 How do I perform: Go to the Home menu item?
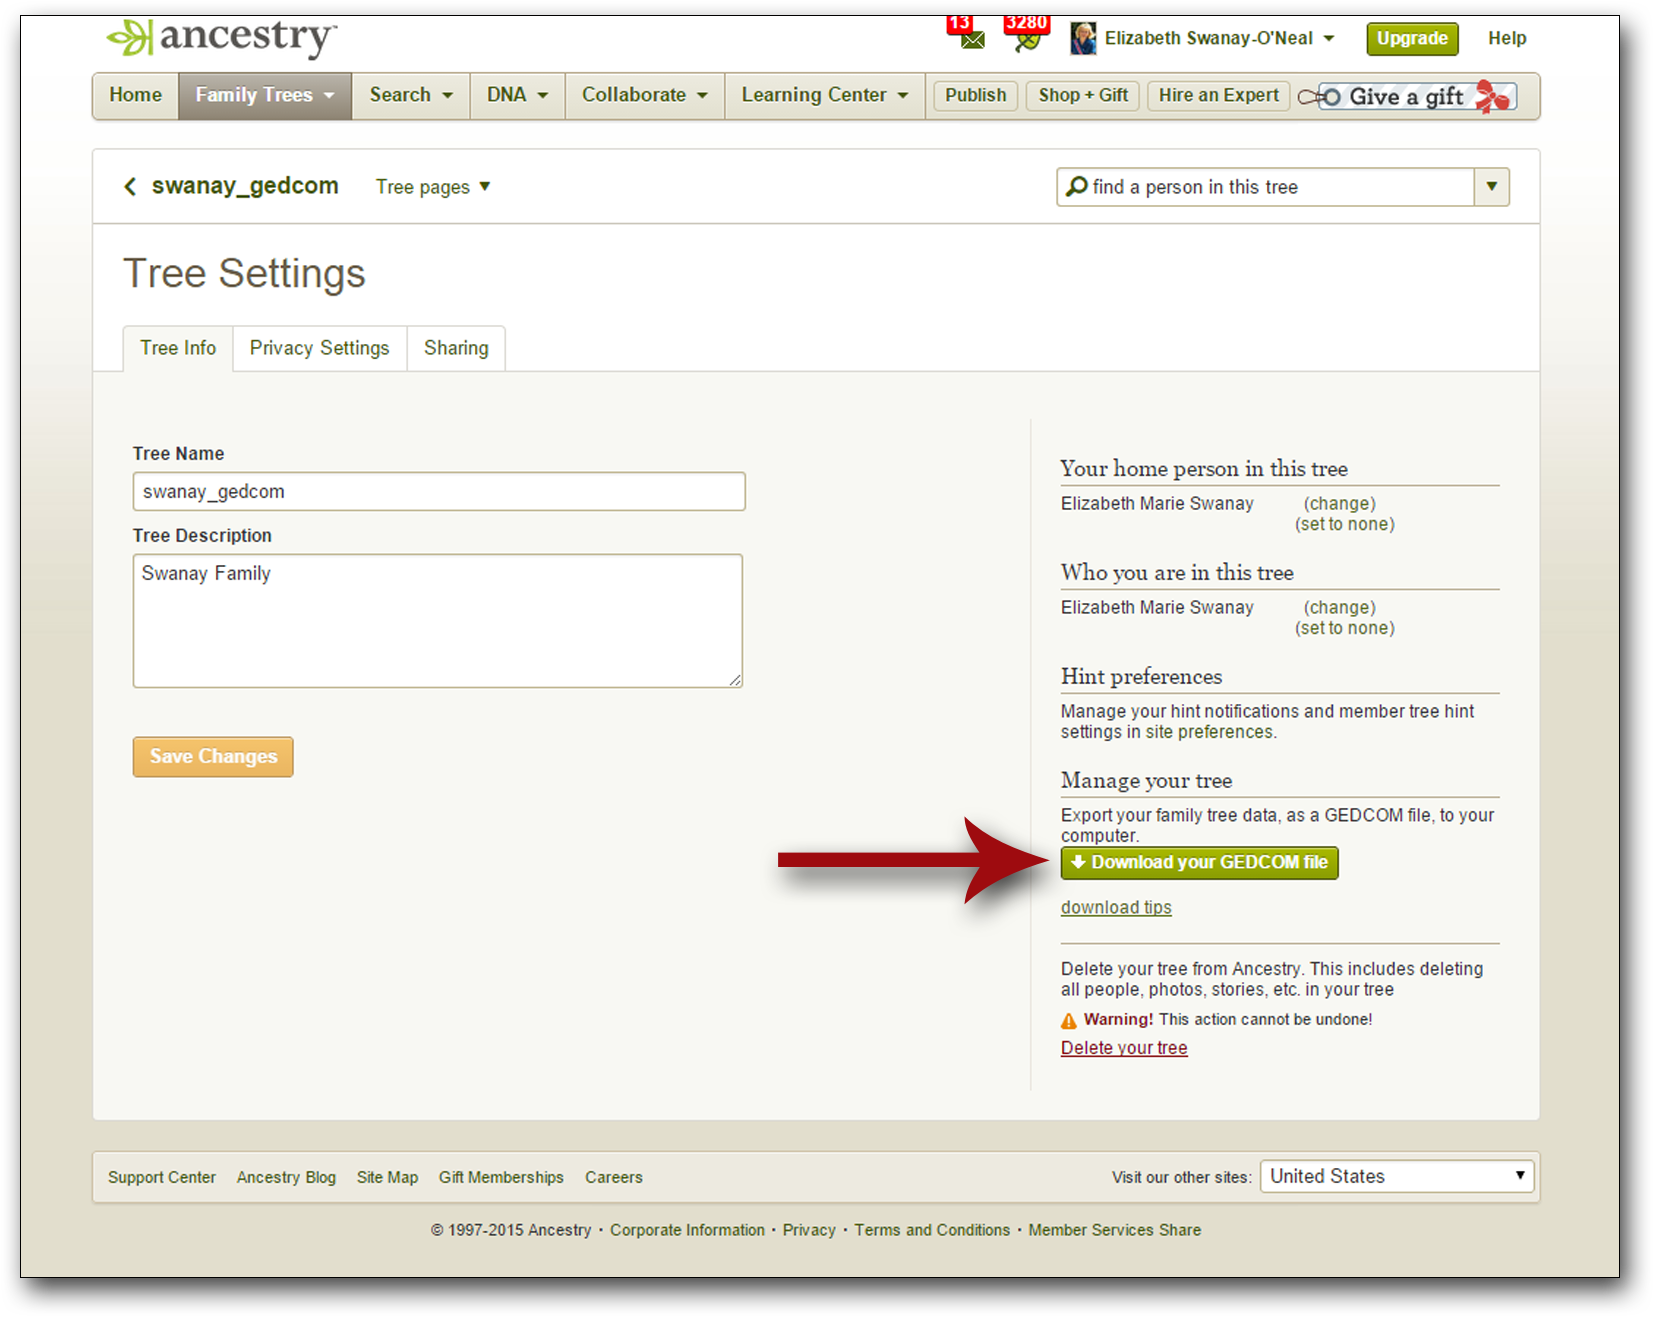(136, 95)
